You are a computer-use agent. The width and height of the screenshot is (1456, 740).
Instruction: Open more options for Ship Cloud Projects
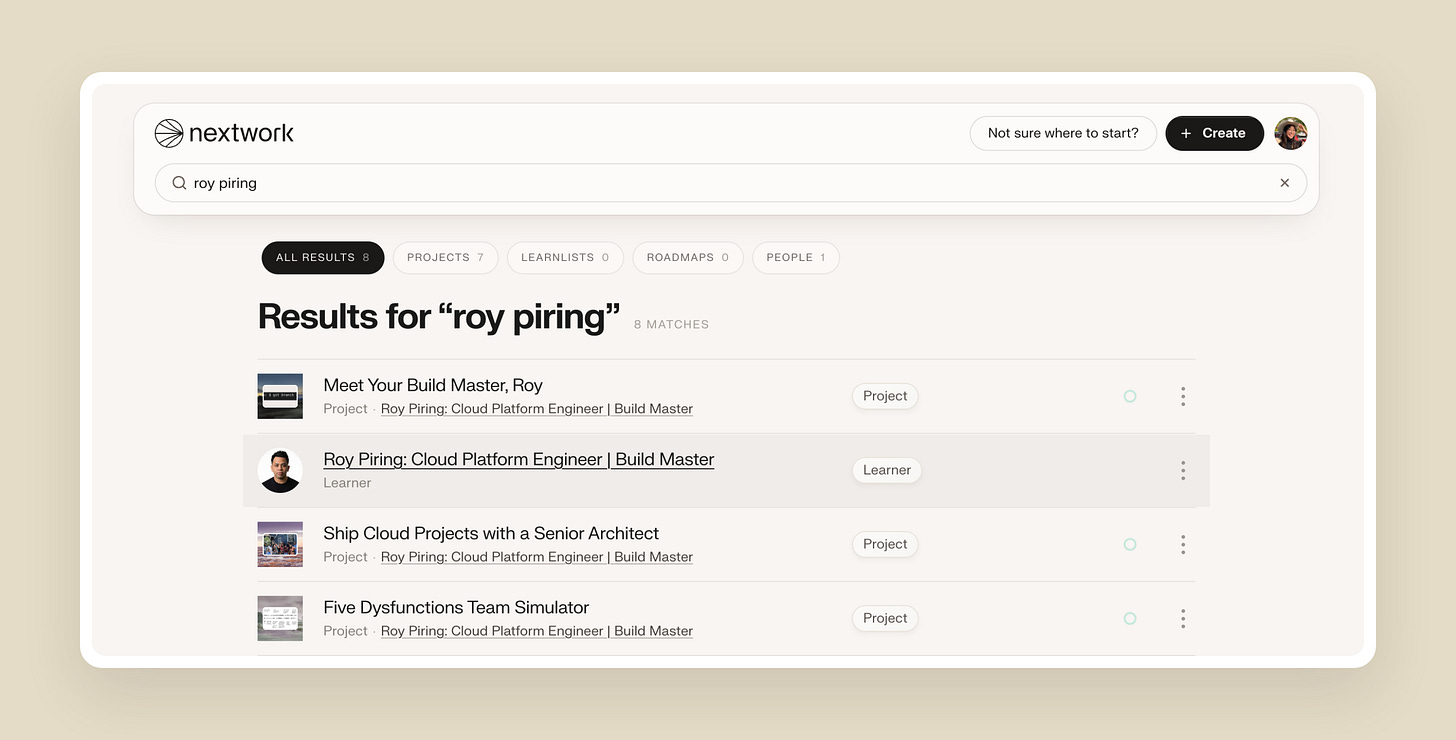pyautogui.click(x=1183, y=544)
